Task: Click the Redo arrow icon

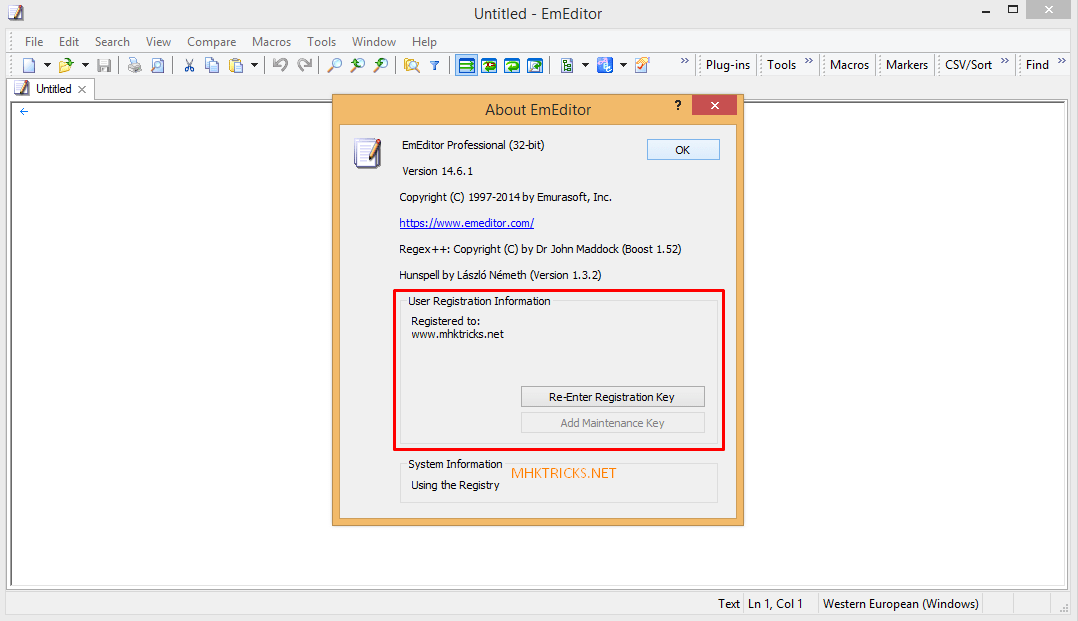Action: [x=304, y=65]
